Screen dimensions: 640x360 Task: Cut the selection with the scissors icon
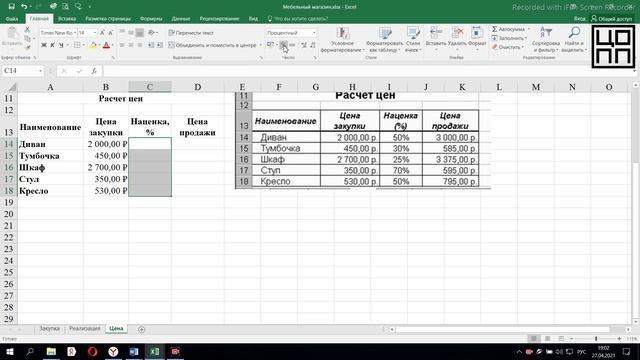point(27,30)
